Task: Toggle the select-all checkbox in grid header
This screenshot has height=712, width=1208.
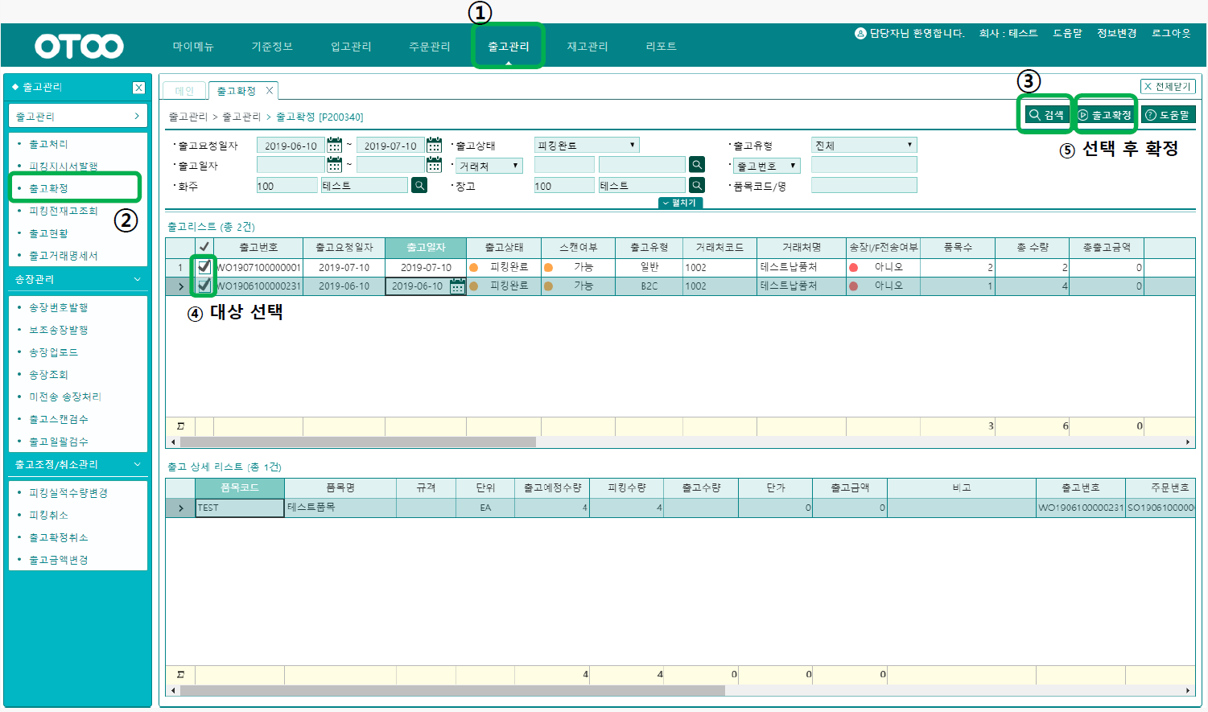Action: 204,247
